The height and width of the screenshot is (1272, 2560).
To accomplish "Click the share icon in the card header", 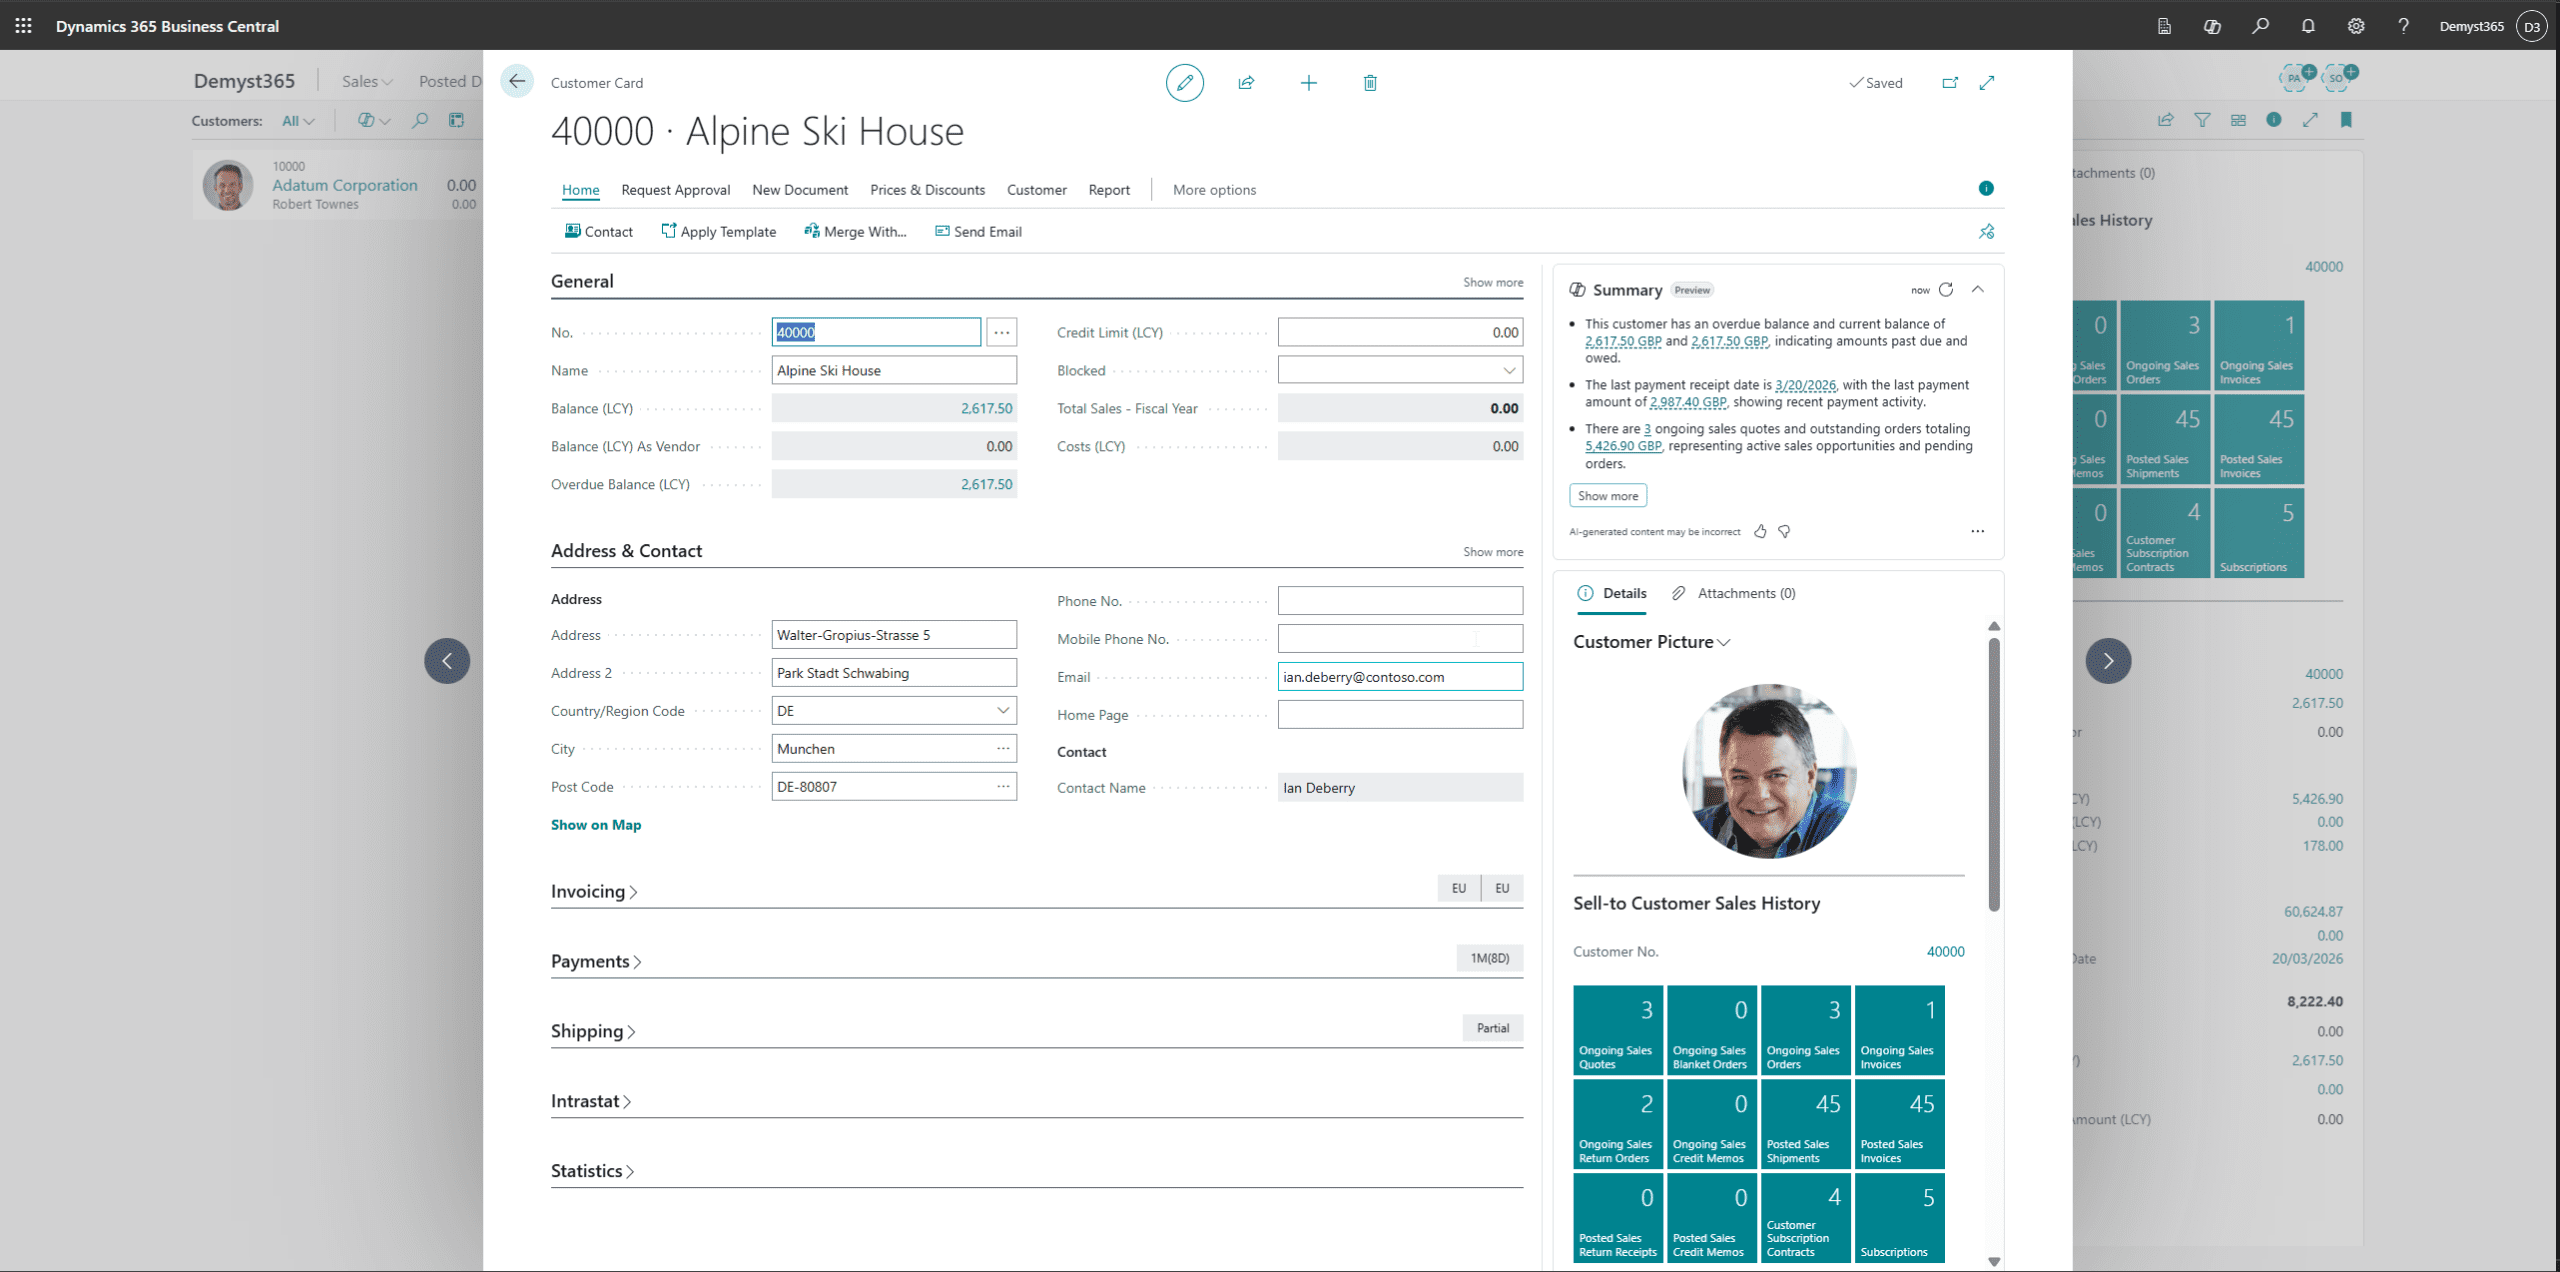I will (x=1246, y=83).
